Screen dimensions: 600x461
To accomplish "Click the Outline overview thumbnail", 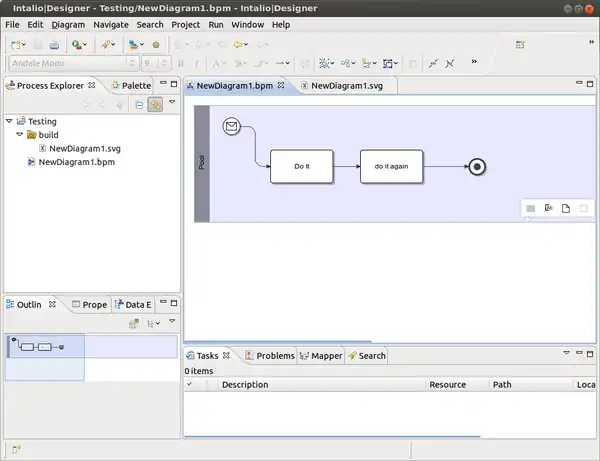I will click(x=36, y=347).
